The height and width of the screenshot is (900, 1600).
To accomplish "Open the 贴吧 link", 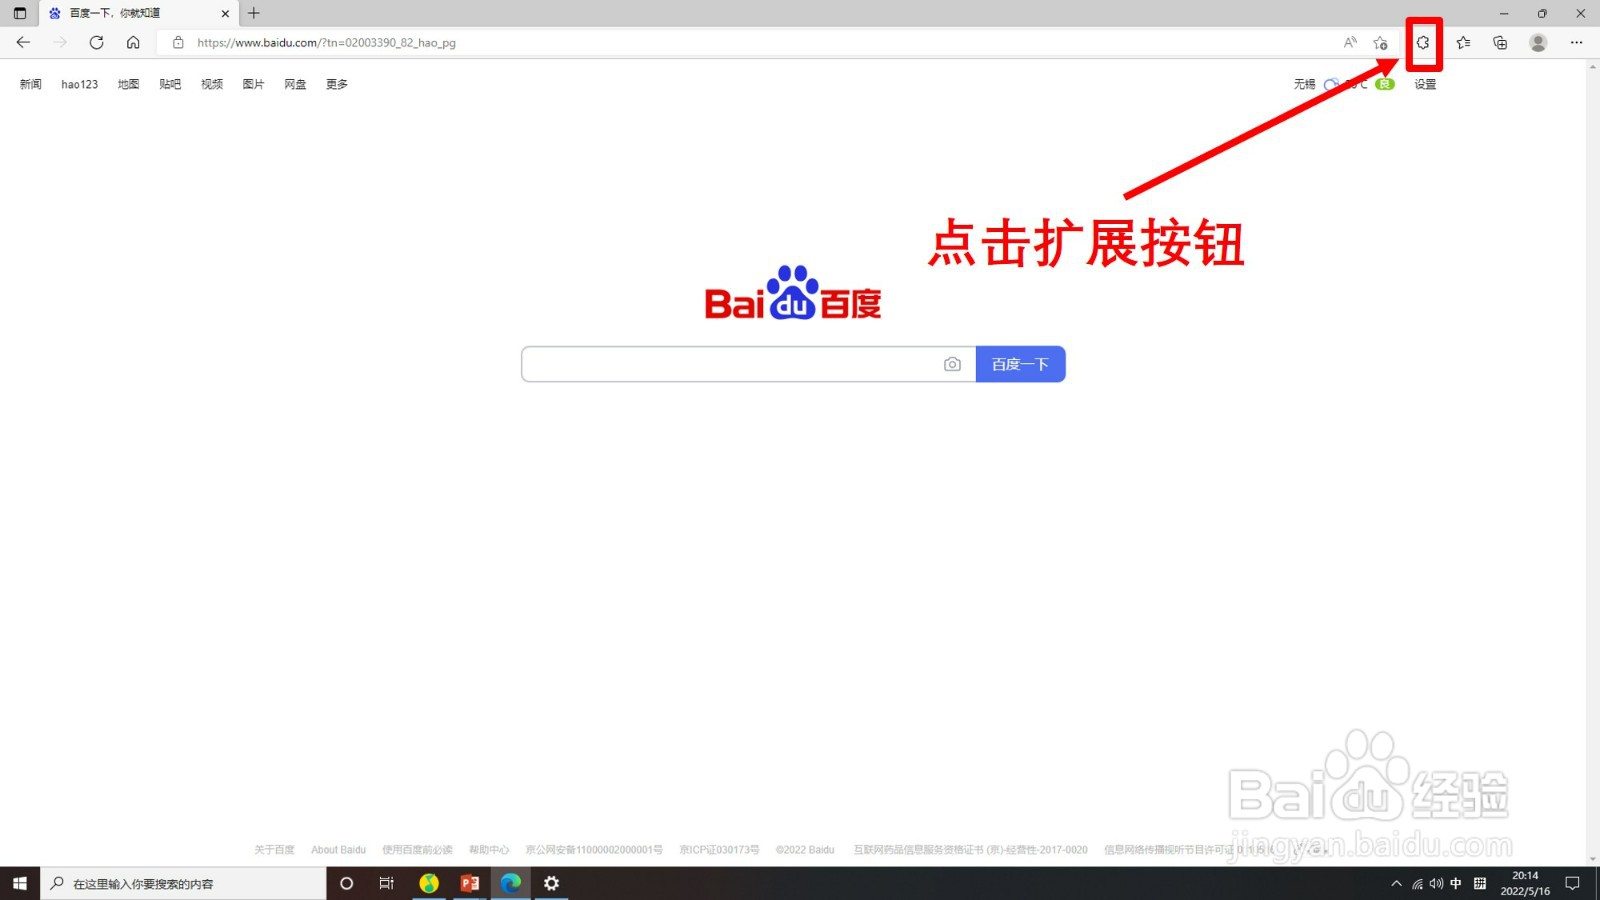I will tap(170, 84).
